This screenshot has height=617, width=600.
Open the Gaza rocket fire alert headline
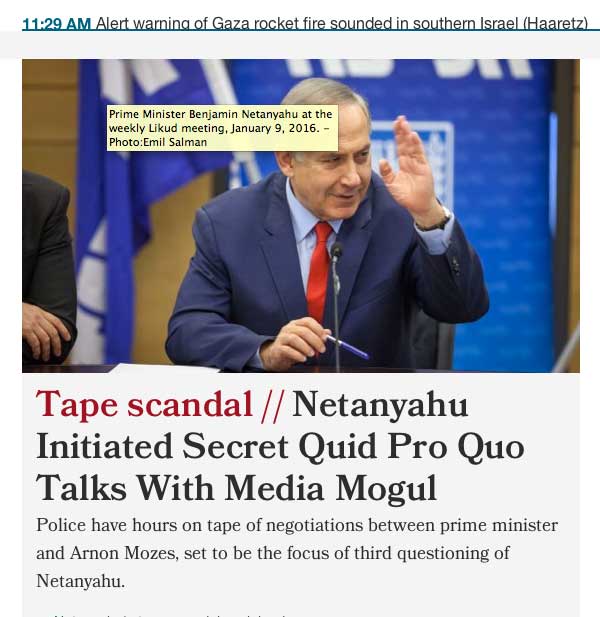point(342,24)
